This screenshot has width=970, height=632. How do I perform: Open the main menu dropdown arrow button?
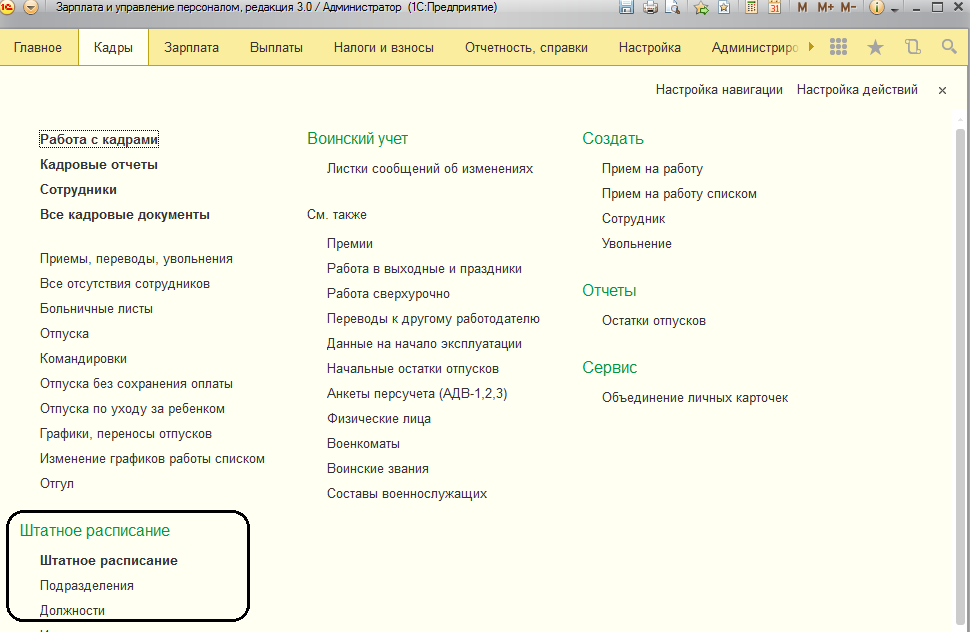coord(30,8)
